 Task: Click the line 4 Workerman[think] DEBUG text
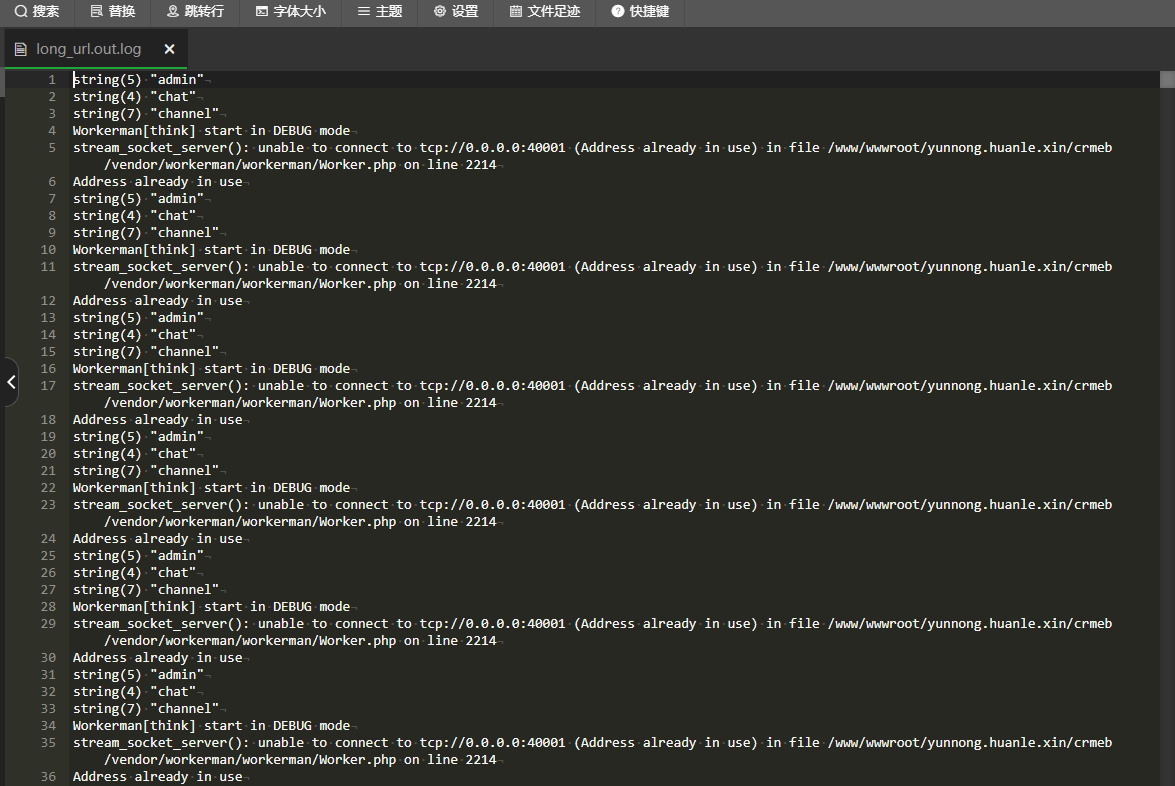[x=211, y=131]
